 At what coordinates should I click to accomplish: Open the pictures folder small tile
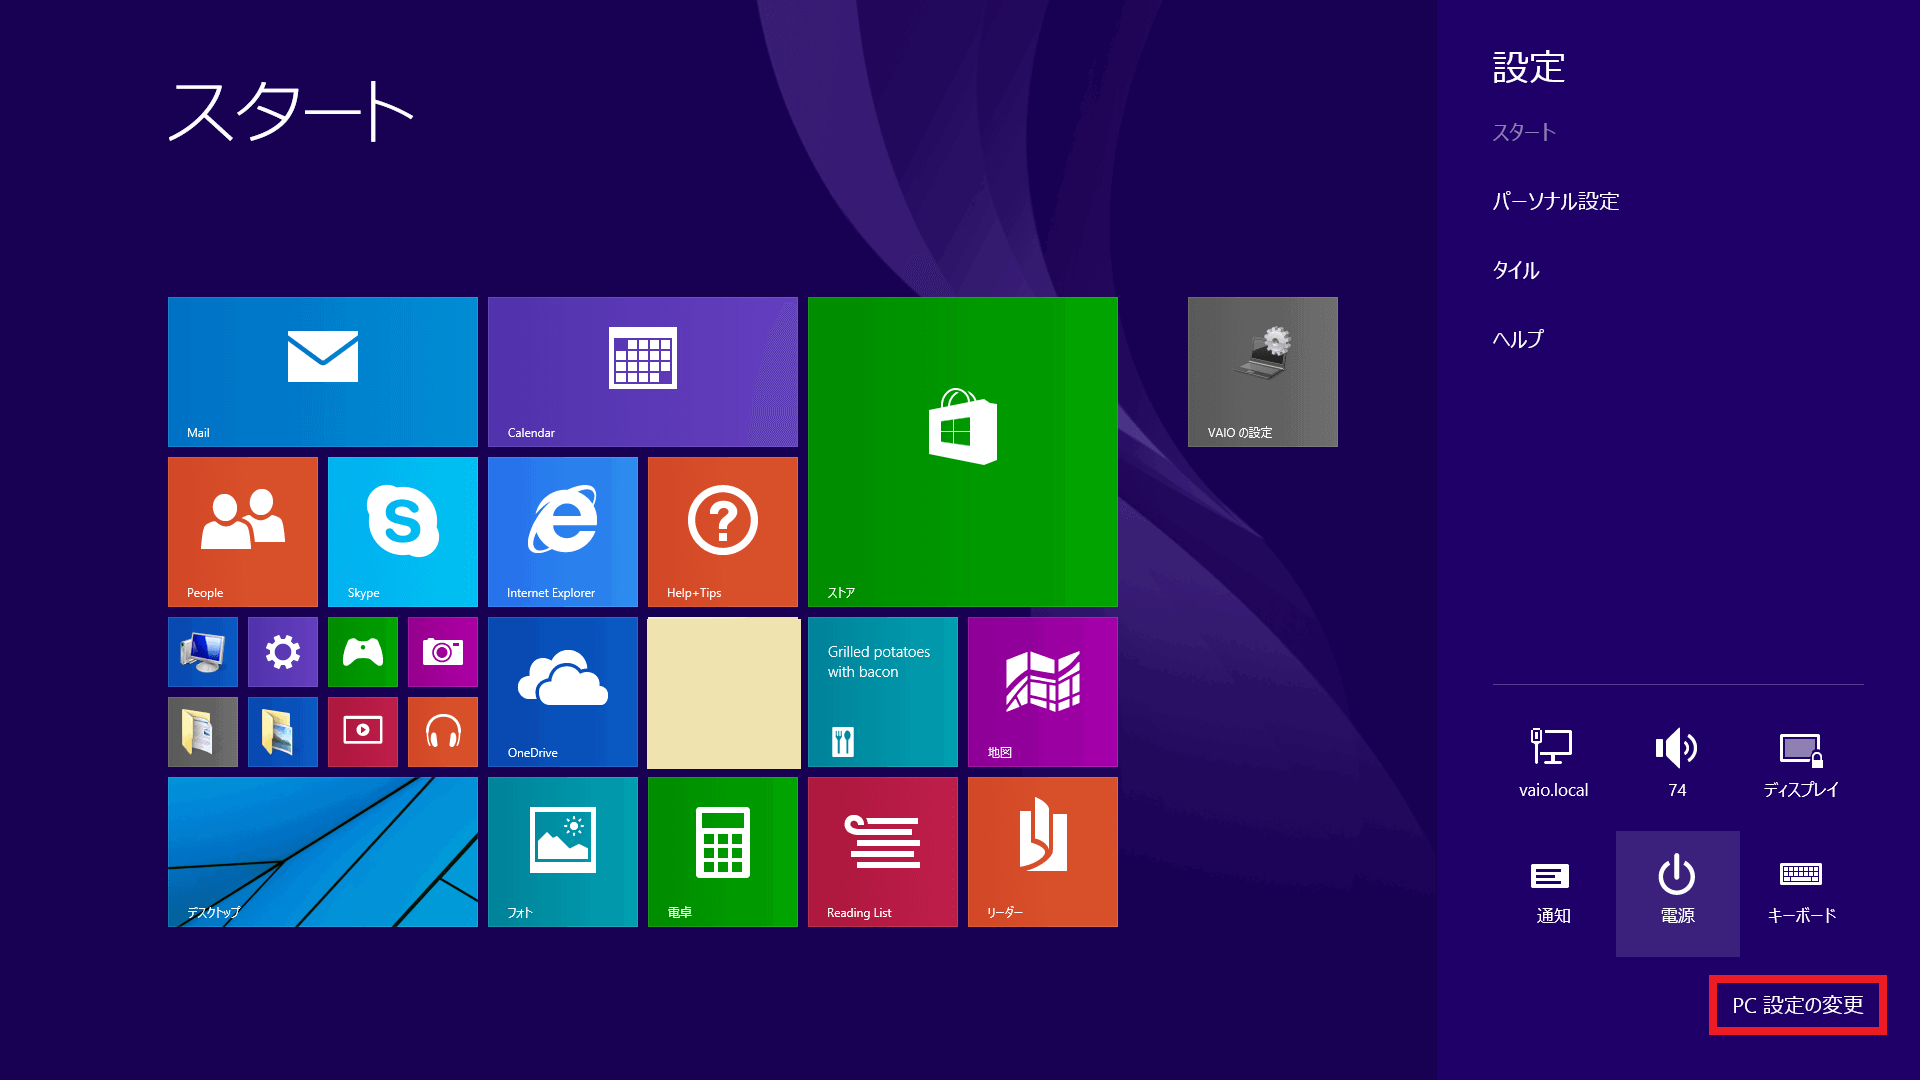click(x=283, y=732)
